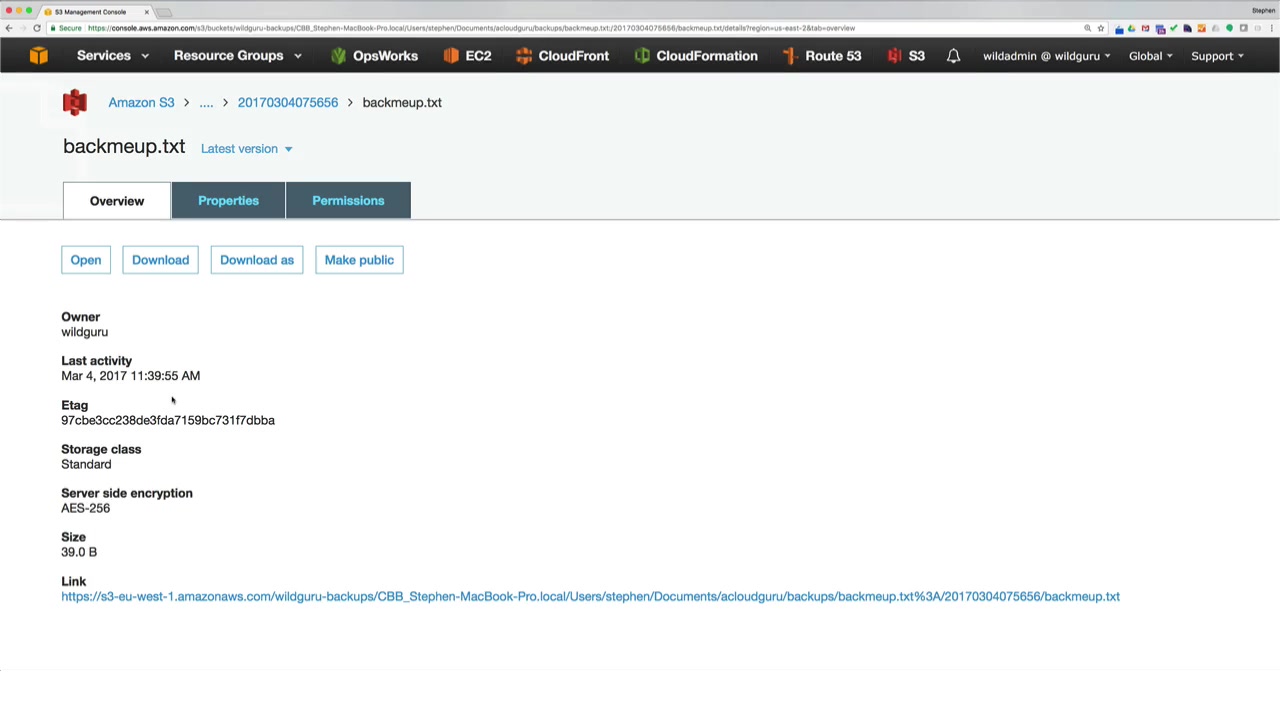Reload the page with the refresh icon
This screenshot has width=1280, height=720.
[37, 28]
